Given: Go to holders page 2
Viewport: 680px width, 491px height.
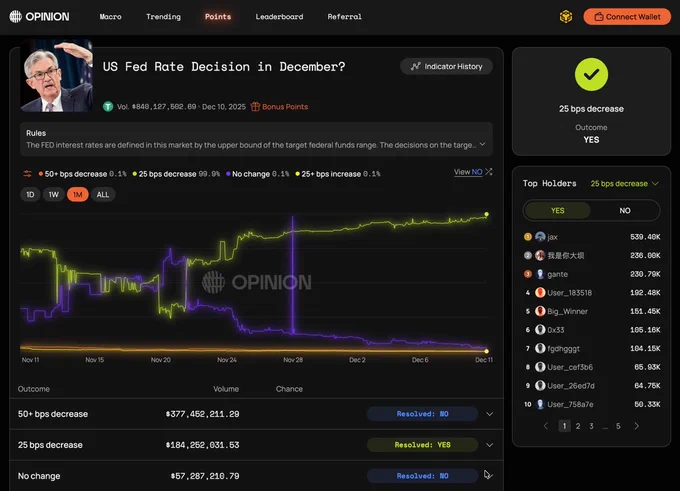Looking at the screenshot, I should coord(578,426).
